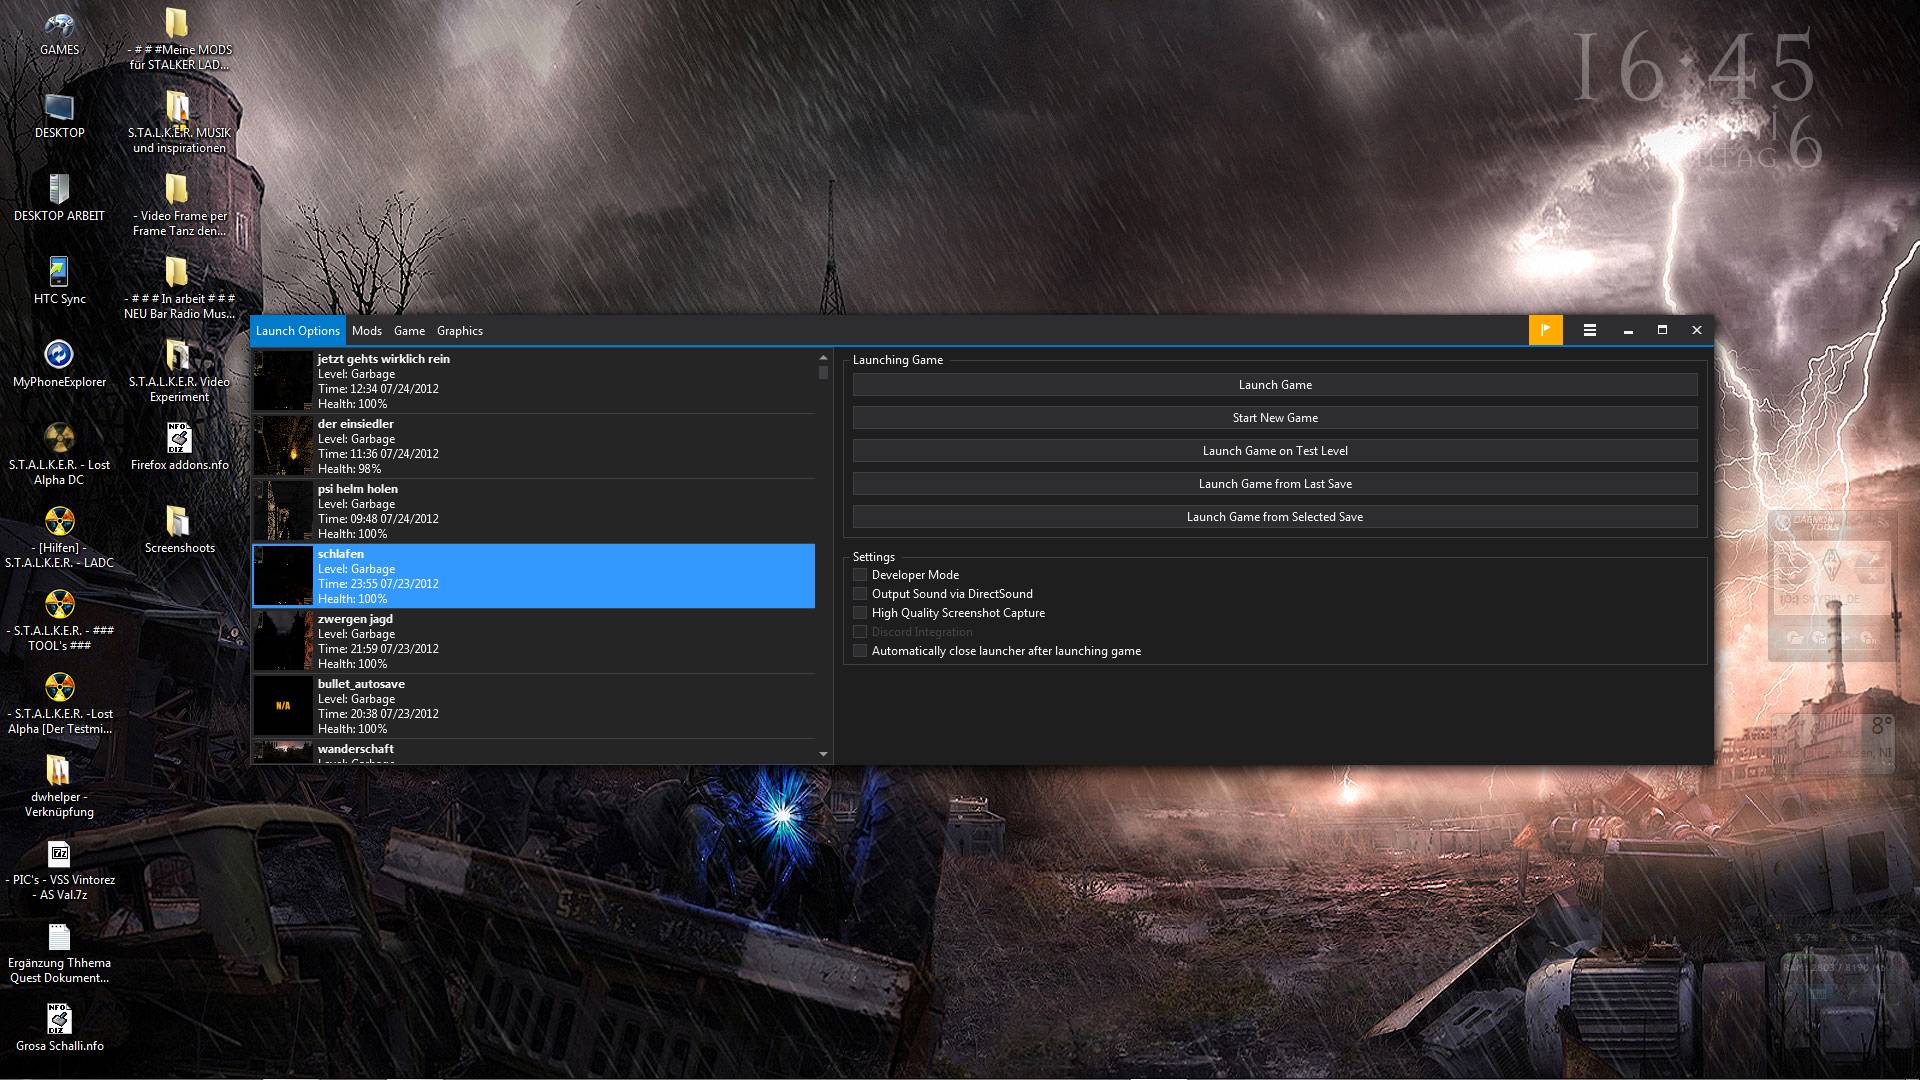The image size is (1920, 1080).
Task: Enable the Developer Mode checkbox
Action: [x=860, y=575]
